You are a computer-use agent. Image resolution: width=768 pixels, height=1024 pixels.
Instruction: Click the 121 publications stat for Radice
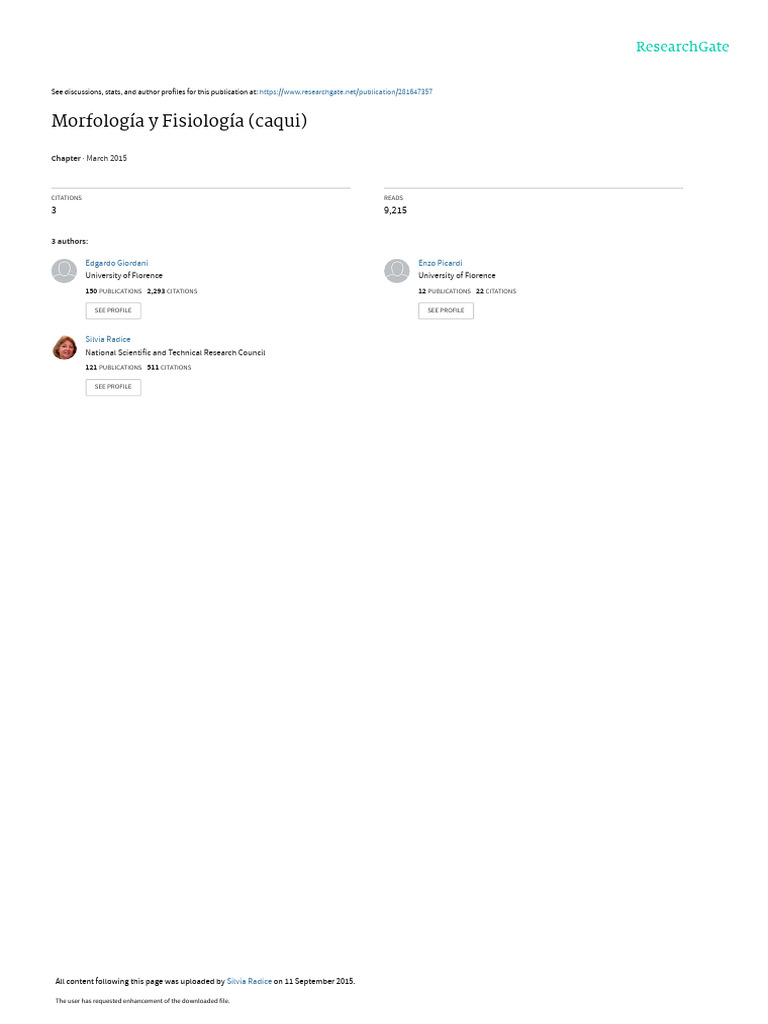[113, 368]
